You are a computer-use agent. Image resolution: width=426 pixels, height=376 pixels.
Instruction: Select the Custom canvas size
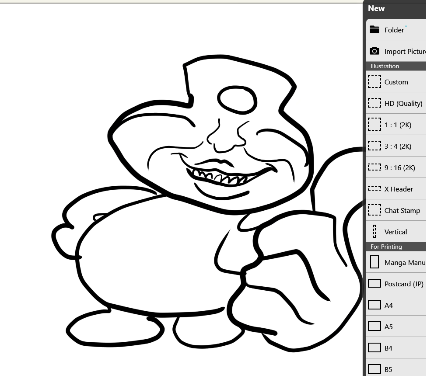click(x=396, y=82)
